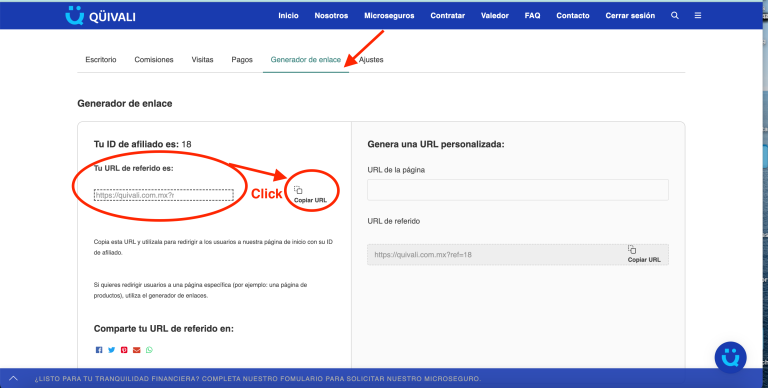This screenshot has width=768, height=388.
Task: Open the smiley chat widget button
Action: coord(730,358)
